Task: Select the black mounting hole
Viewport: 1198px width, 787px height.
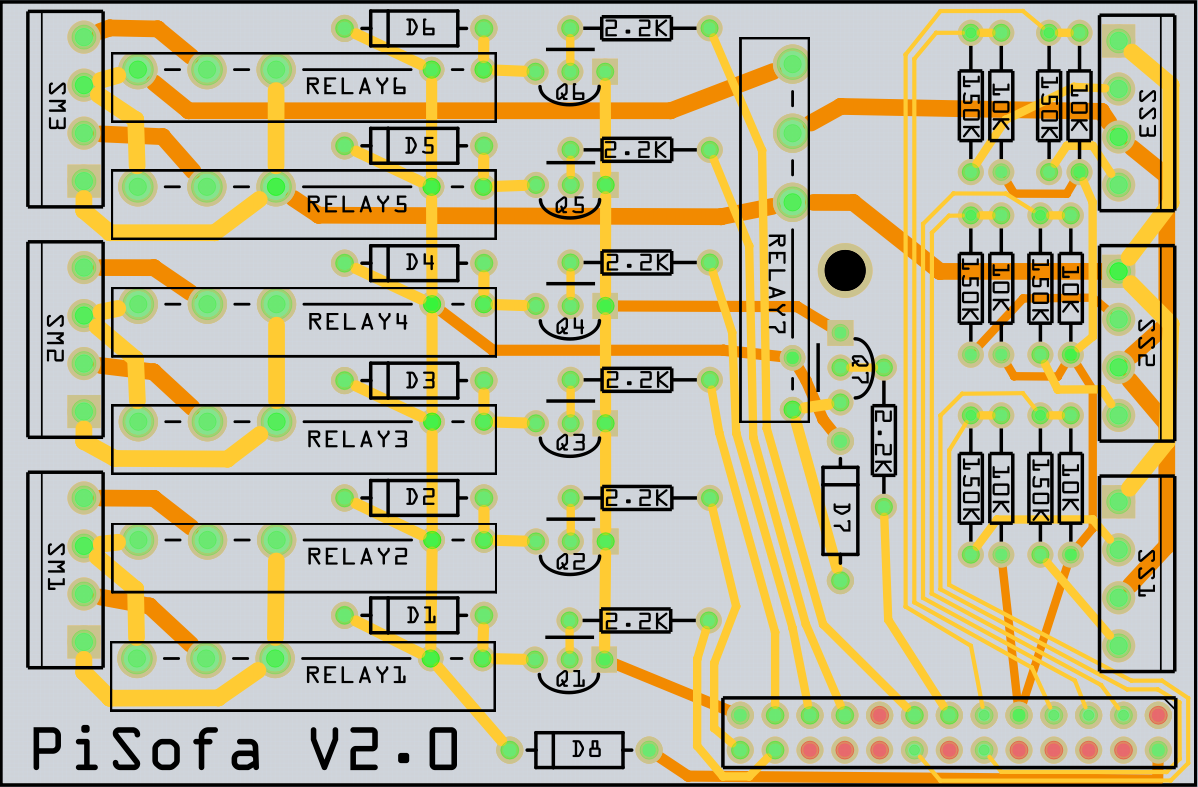Action: [844, 268]
